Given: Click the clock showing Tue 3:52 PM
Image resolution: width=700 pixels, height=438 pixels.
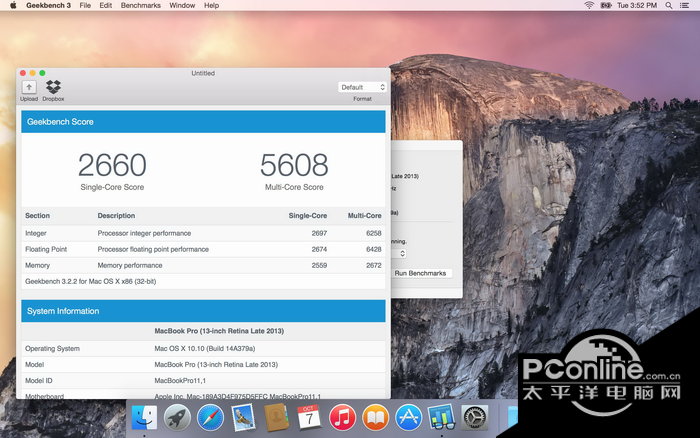Looking at the screenshot, I should pos(637,5).
